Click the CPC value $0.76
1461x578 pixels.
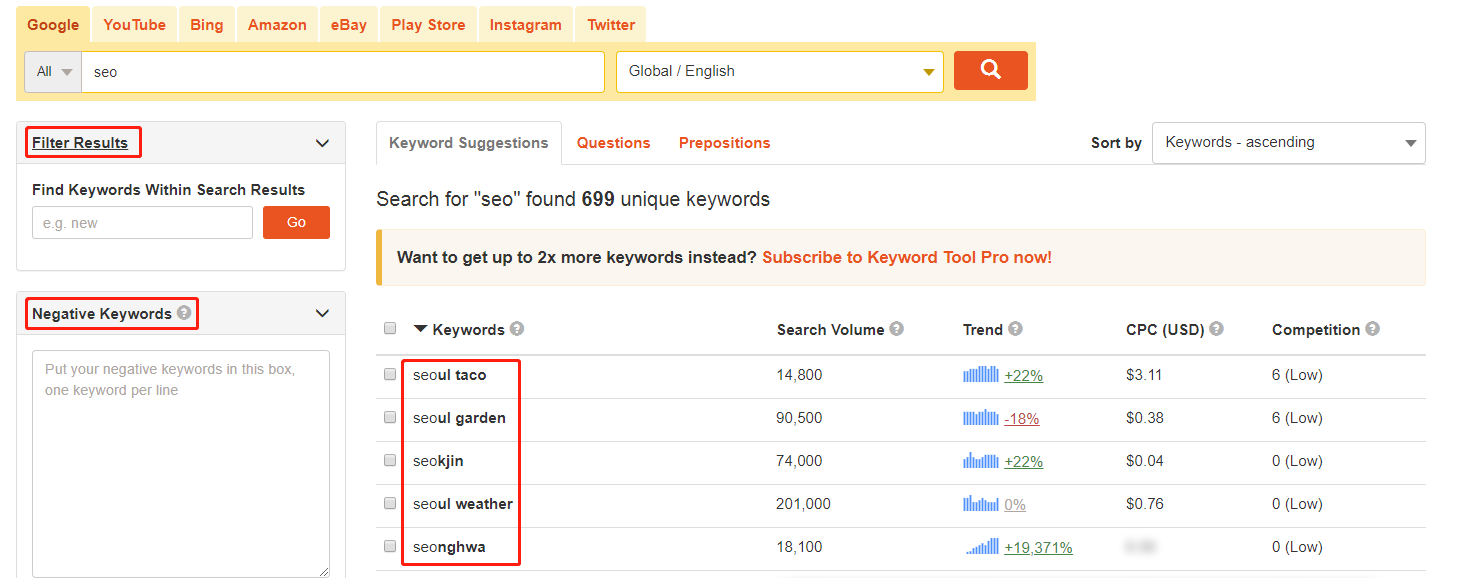pos(1145,504)
